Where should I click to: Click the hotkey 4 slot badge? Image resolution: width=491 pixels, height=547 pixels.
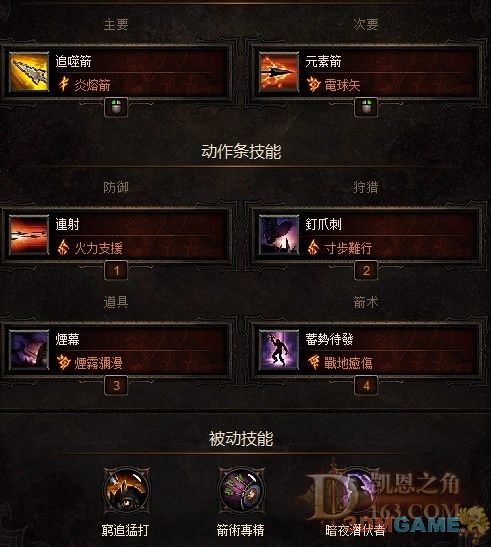pyautogui.click(x=366, y=386)
